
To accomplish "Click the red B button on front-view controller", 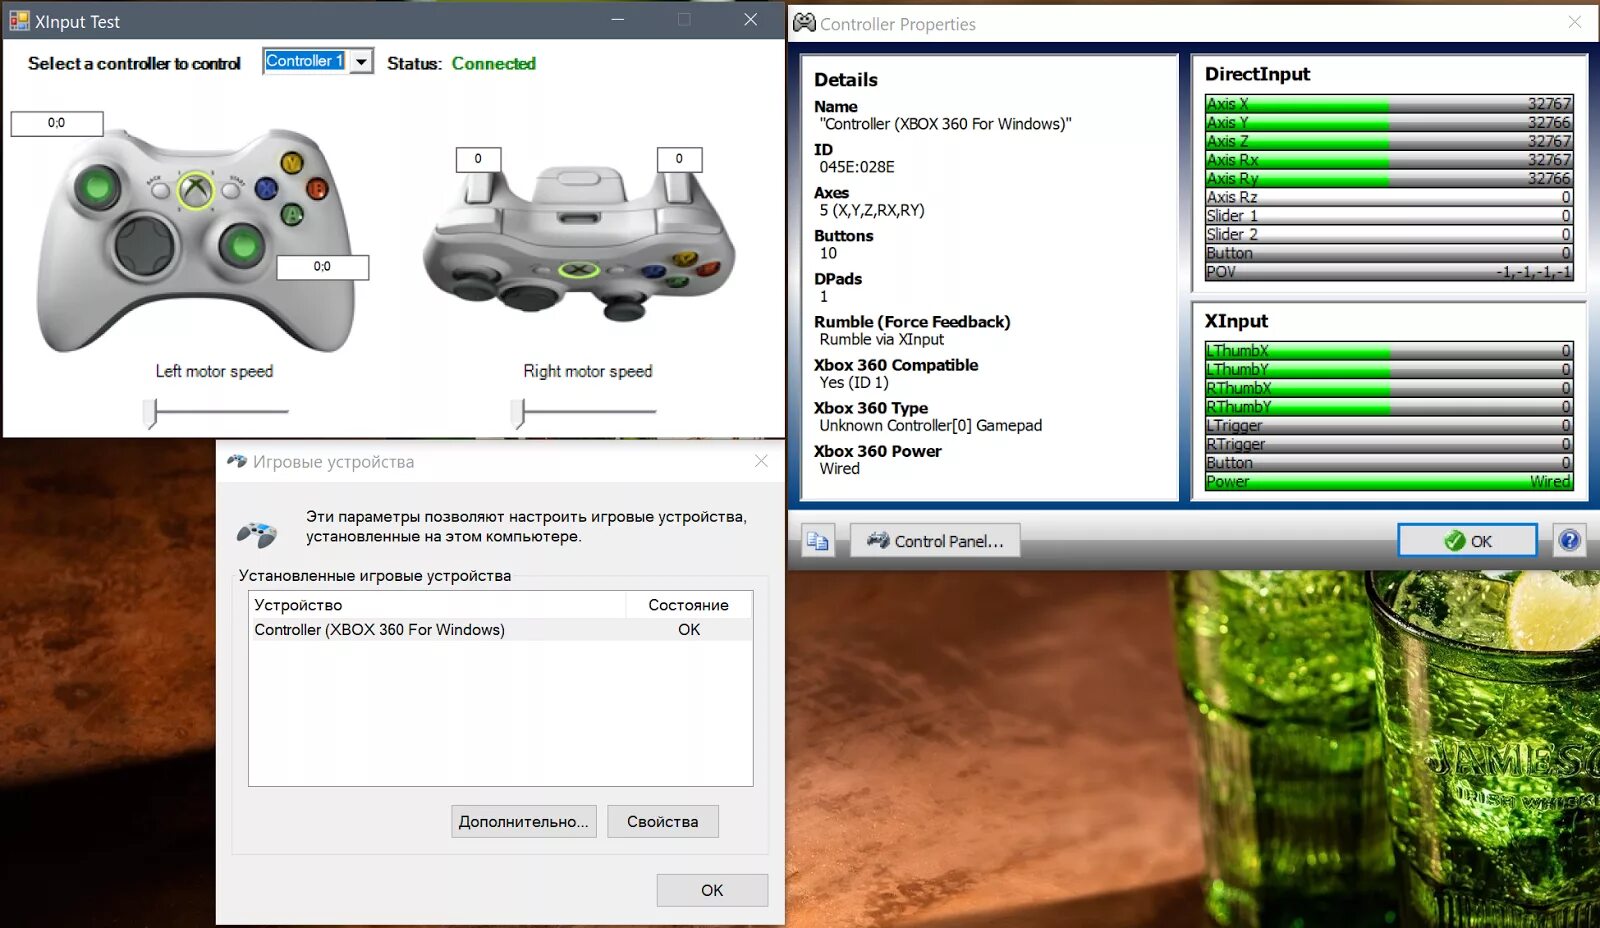I will 317,188.
